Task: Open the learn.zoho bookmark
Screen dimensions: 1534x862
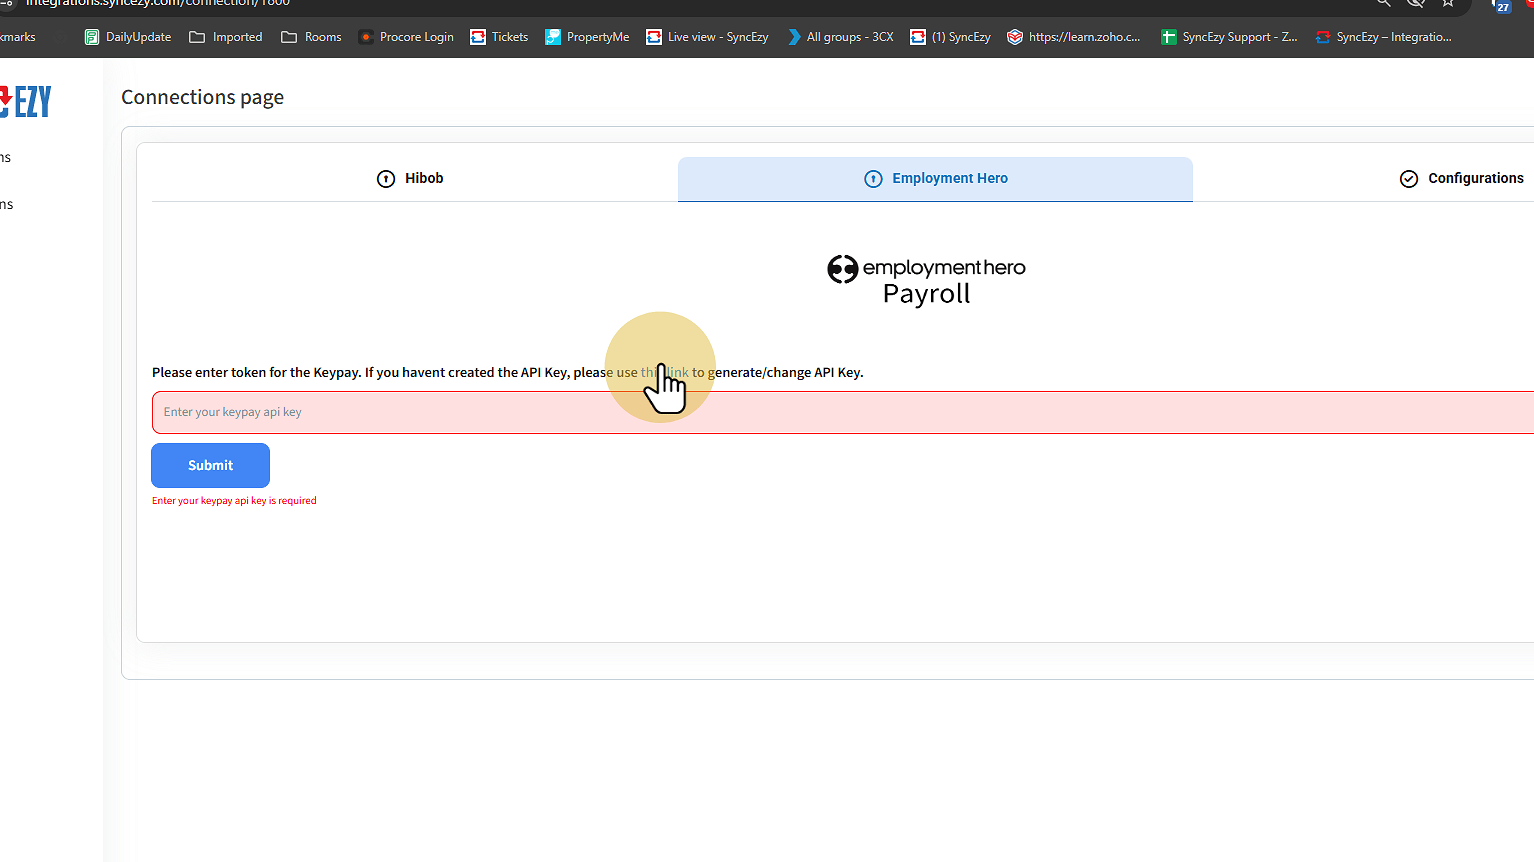Action: [x=1073, y=37]
